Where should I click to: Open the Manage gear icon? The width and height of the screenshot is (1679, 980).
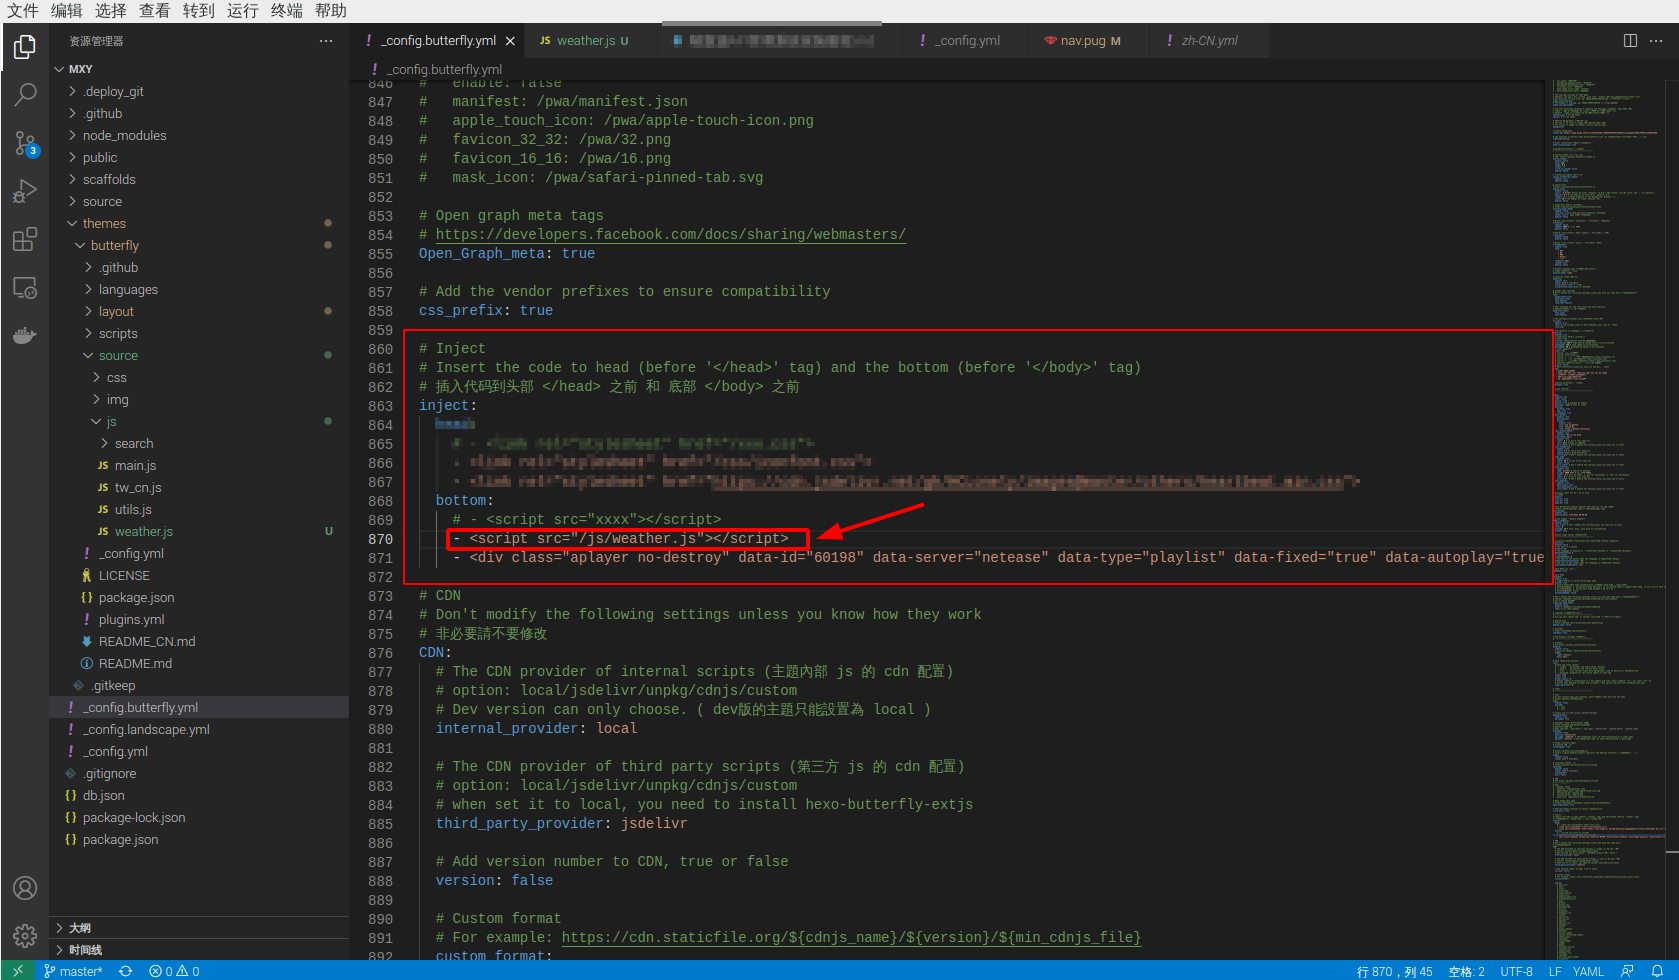pos(25,936)
